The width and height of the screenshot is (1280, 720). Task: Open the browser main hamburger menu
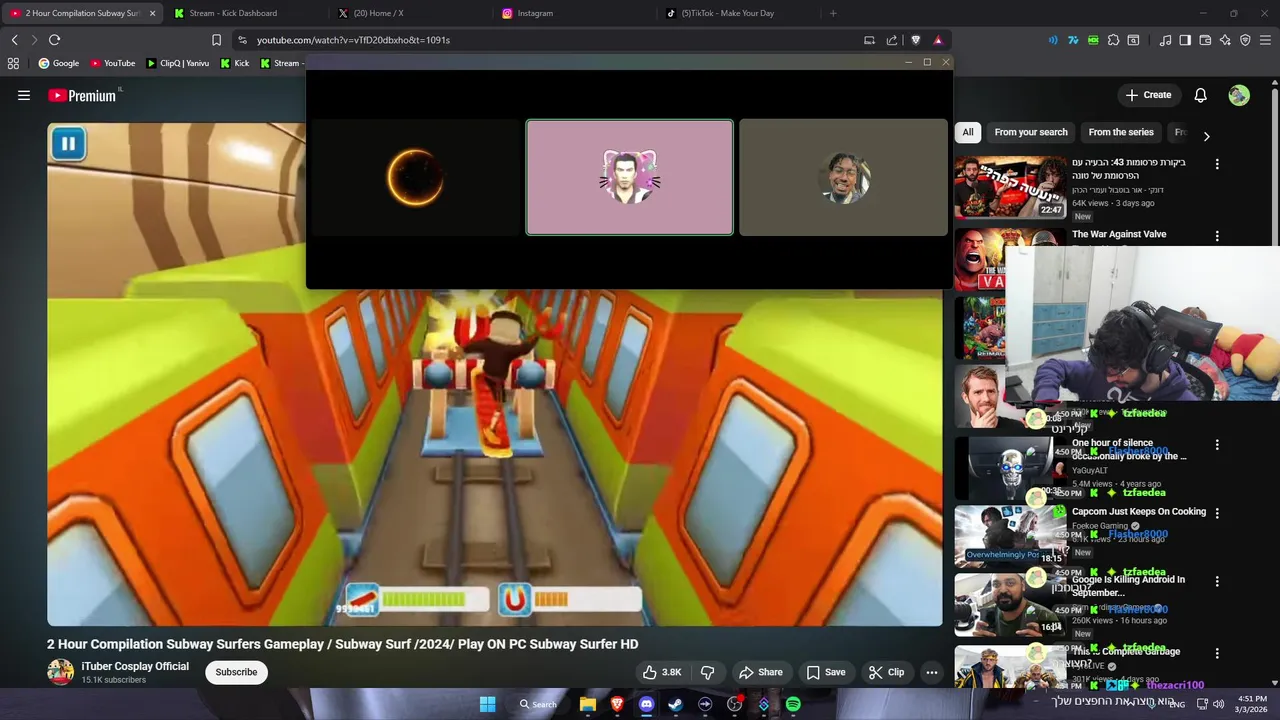click(1266, 40)
